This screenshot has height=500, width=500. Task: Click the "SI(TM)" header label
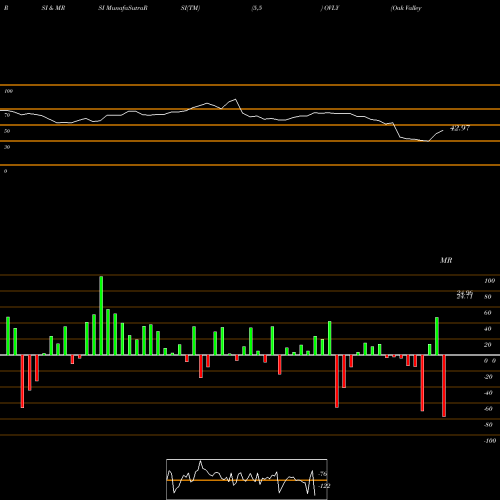point(190,8)
